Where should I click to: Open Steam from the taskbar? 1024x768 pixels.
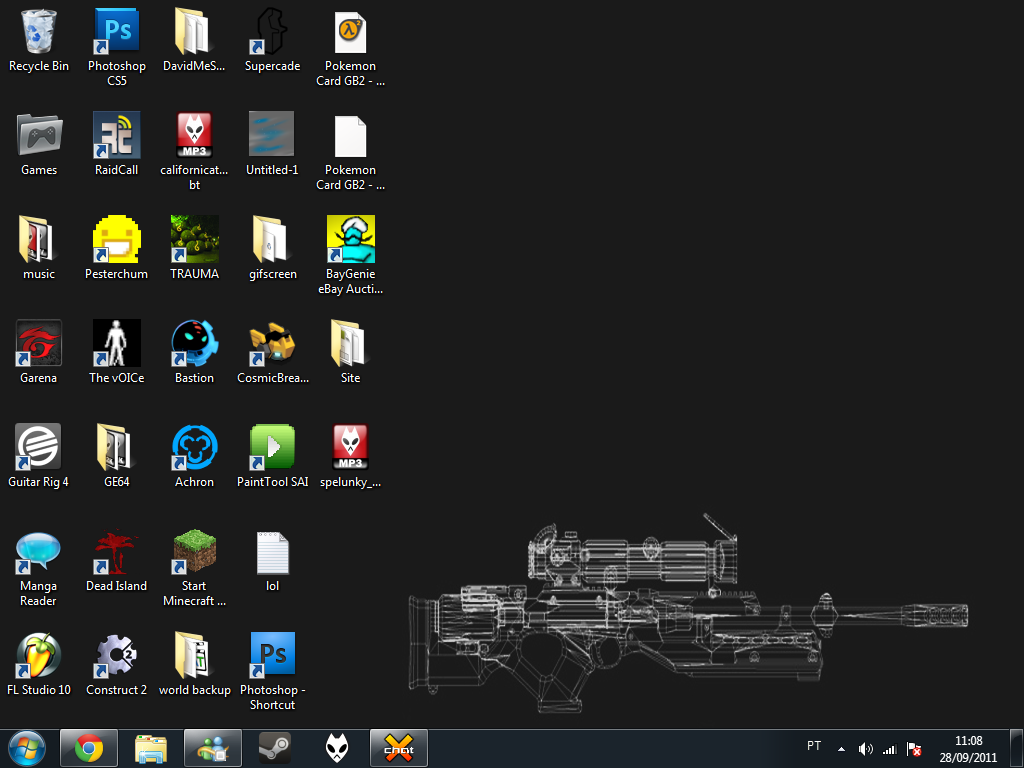click(x=275, y=748)
